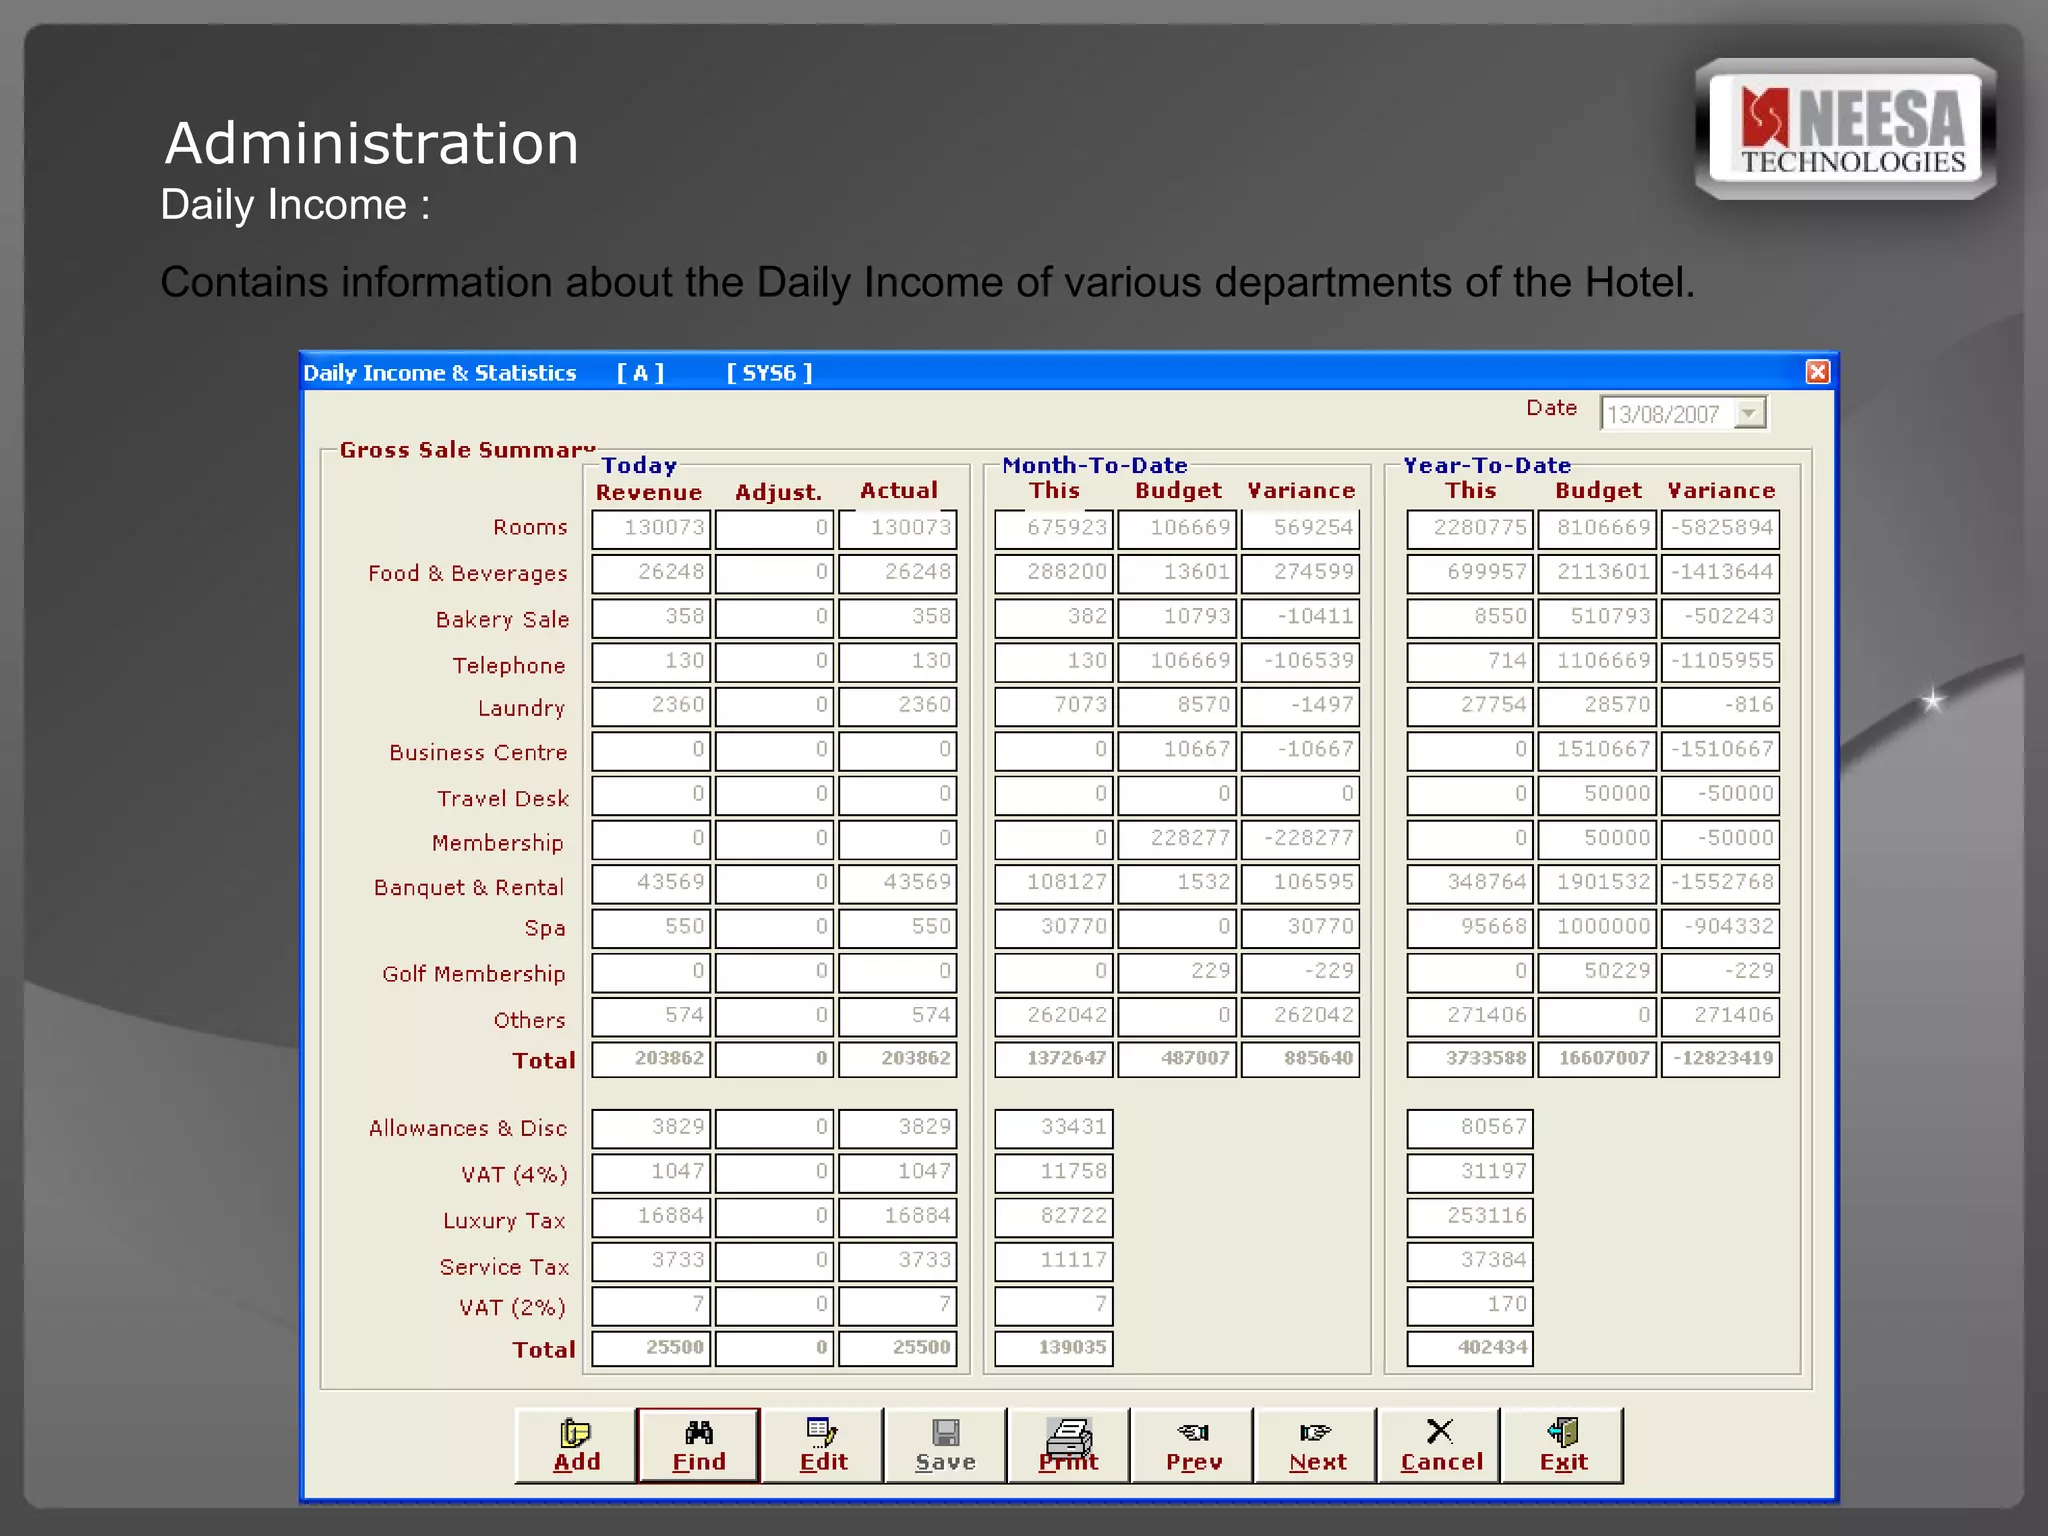
Task: Click Membership Month-To-Date Budget field 228277
Action: 1177,839
